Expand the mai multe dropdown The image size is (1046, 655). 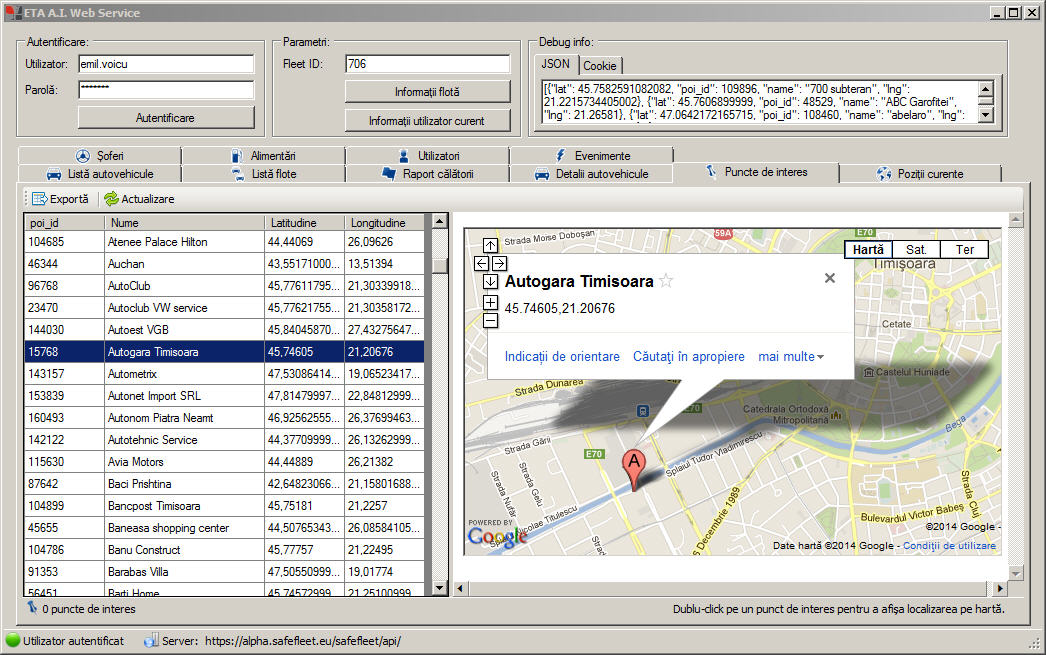coord(791,356)
